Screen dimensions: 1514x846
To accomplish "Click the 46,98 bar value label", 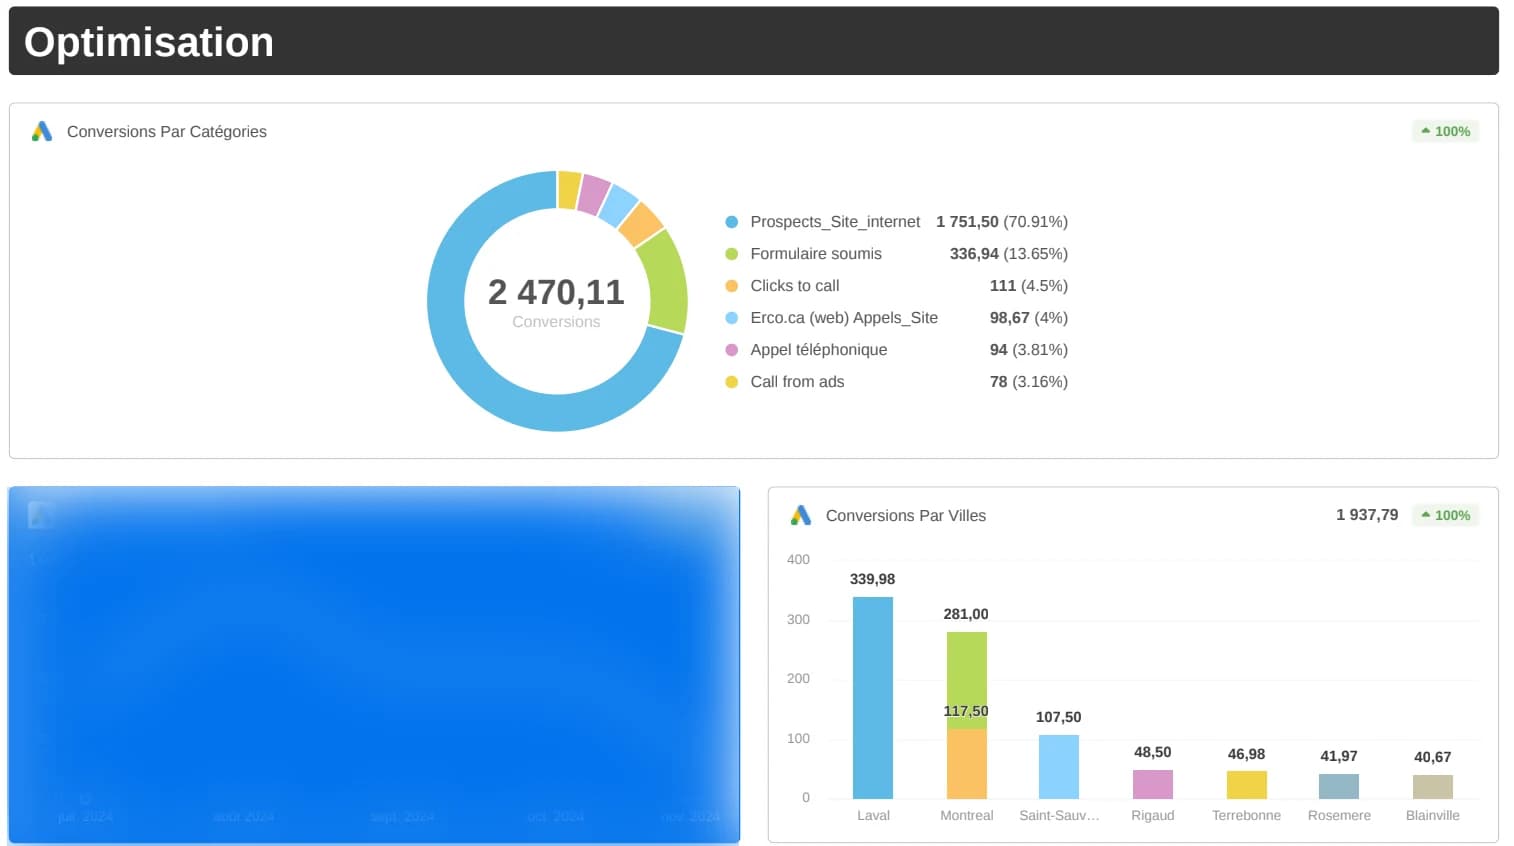I will point(1247,754).
